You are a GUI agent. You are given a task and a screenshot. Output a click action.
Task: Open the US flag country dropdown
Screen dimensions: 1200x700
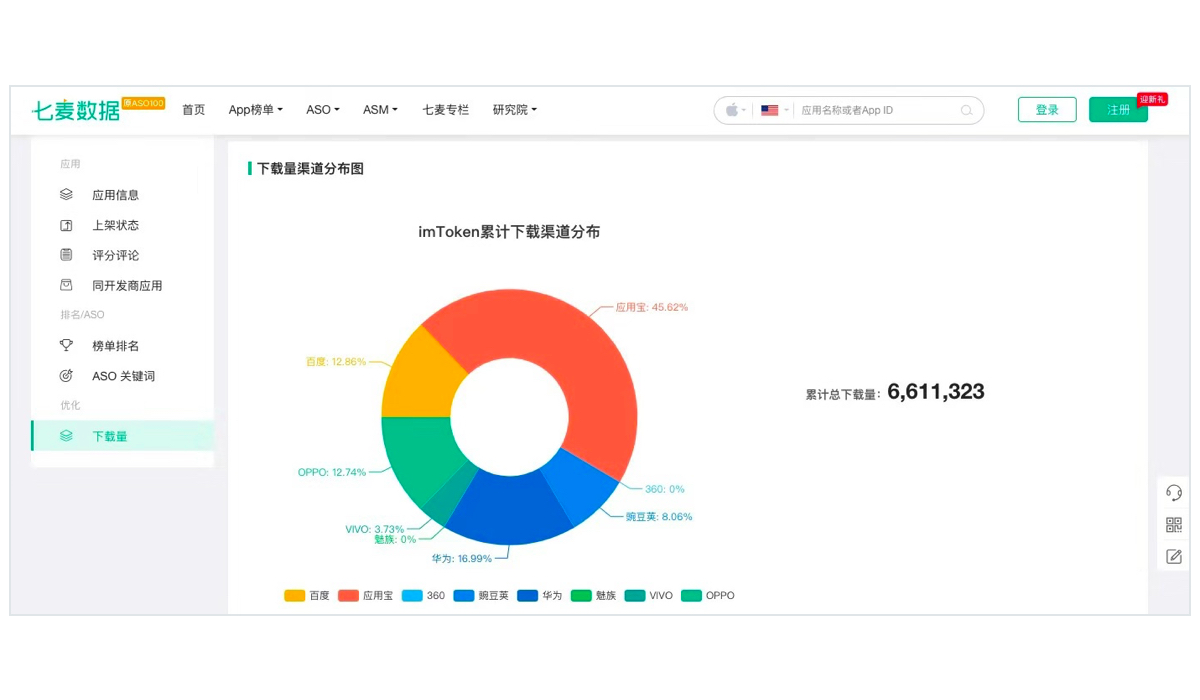[x=775, y=110]
